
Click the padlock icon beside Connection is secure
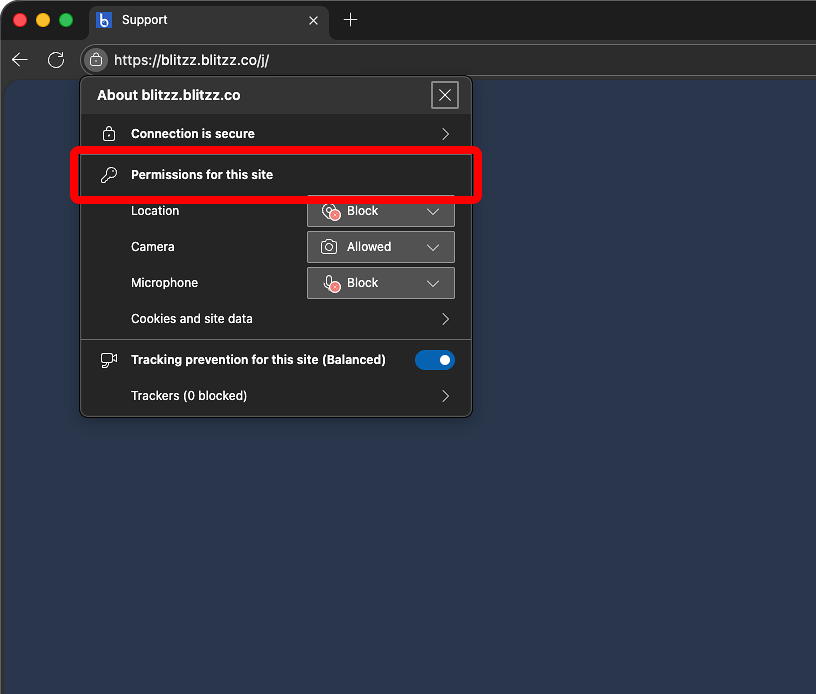109,134
